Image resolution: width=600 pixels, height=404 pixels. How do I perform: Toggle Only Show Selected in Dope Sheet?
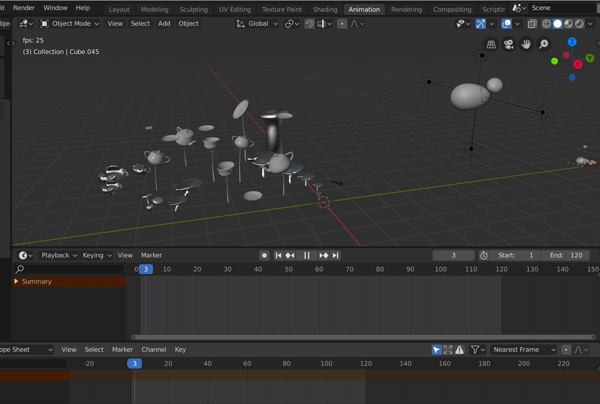tap(436, 350)
